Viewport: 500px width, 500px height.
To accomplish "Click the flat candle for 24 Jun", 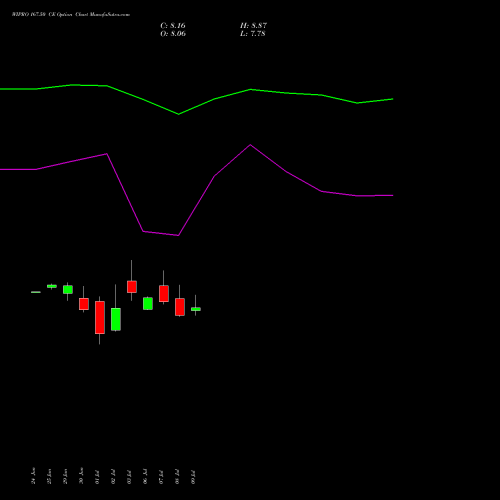I will (36, 292).
